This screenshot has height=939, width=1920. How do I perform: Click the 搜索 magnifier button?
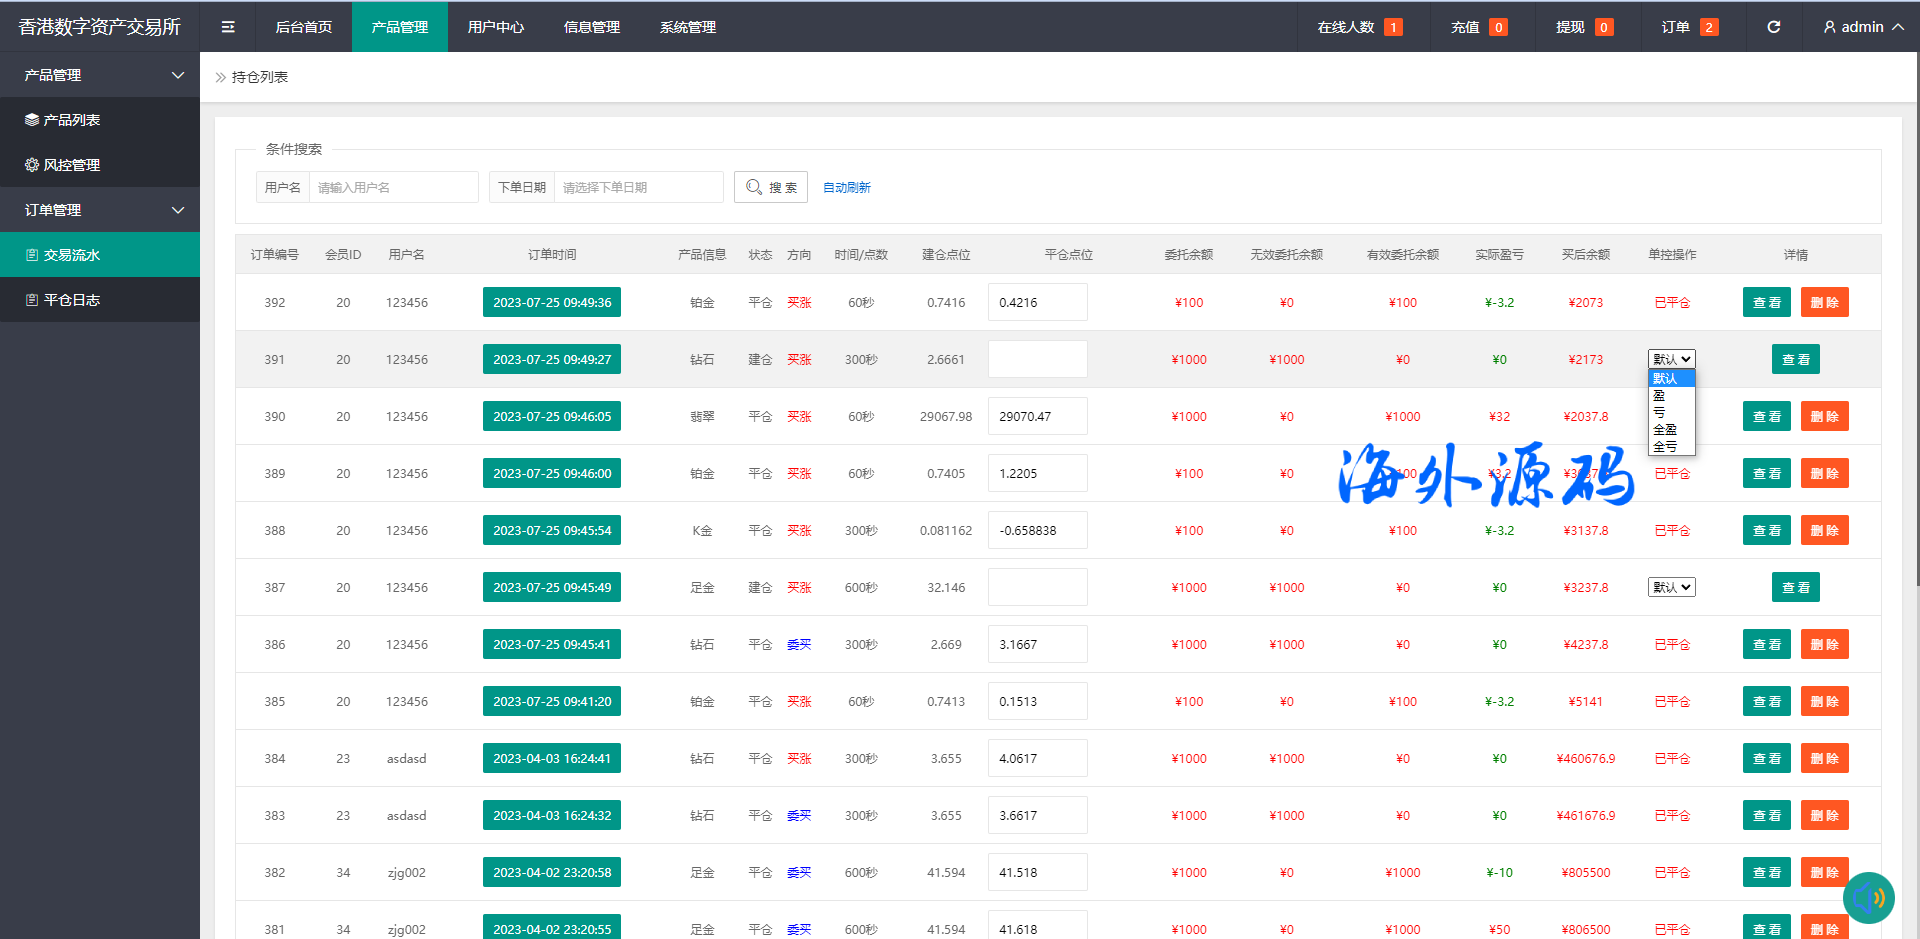pos(771,187)
